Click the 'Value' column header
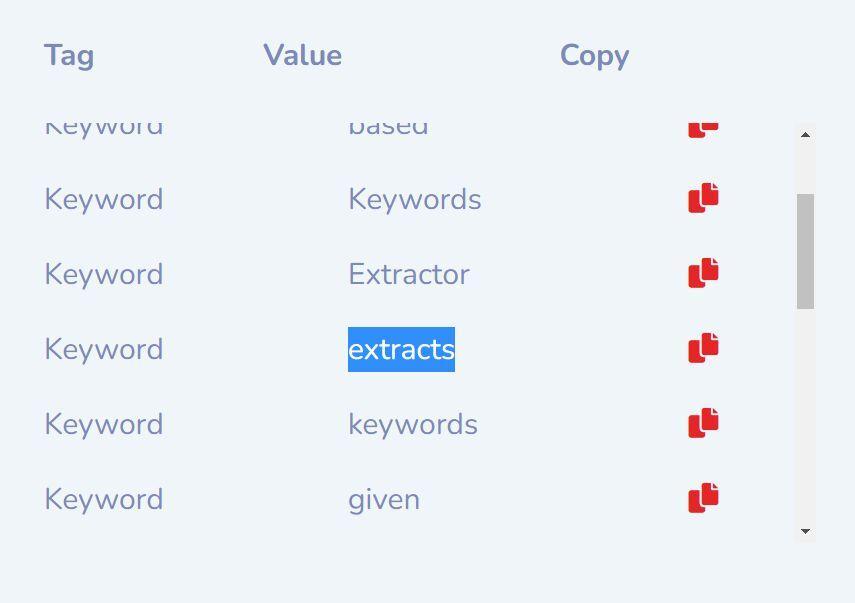The image size is (855, 603). pyautogui.click(x=302, y=55)
